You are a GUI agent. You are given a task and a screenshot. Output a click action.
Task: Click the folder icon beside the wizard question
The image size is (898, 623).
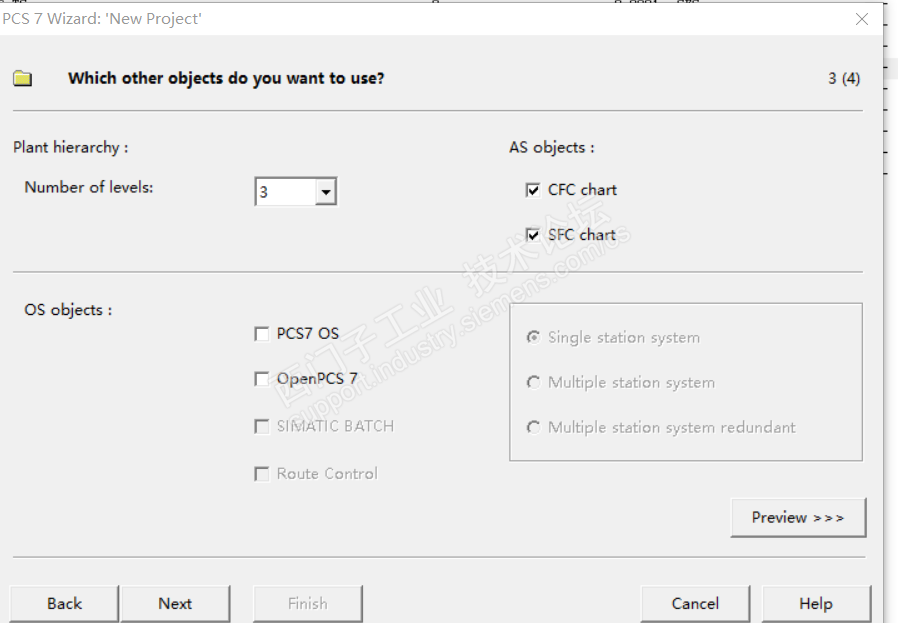pyautogui.click(x=22, y=78)
